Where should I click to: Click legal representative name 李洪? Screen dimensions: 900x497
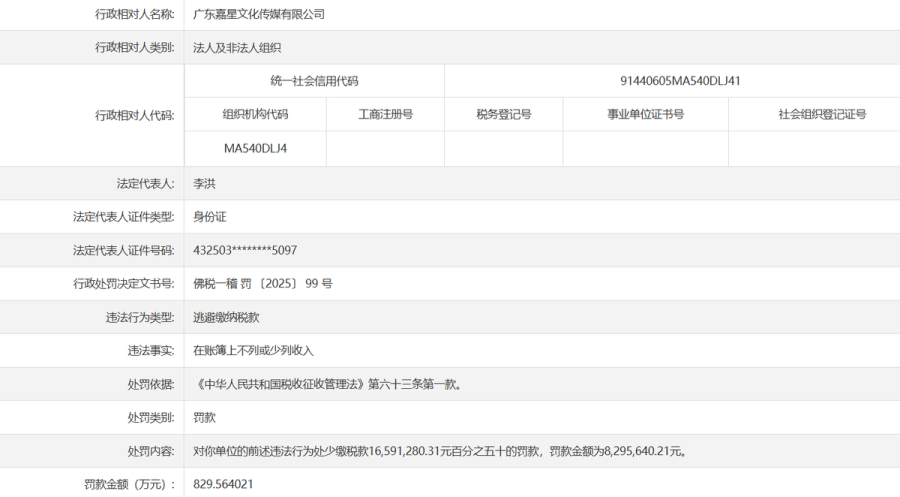pos(204,183)
